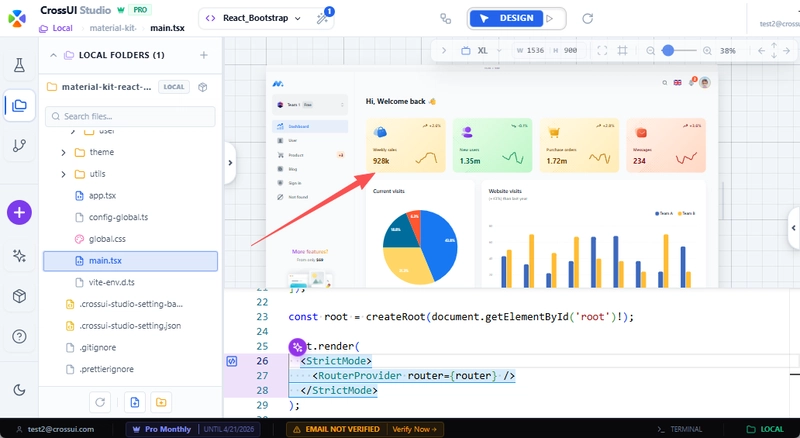This screenshot has height=438, width=800.
Task: Click the preview play arrow next to DESIGN
Action: click(x=550, y=18)
